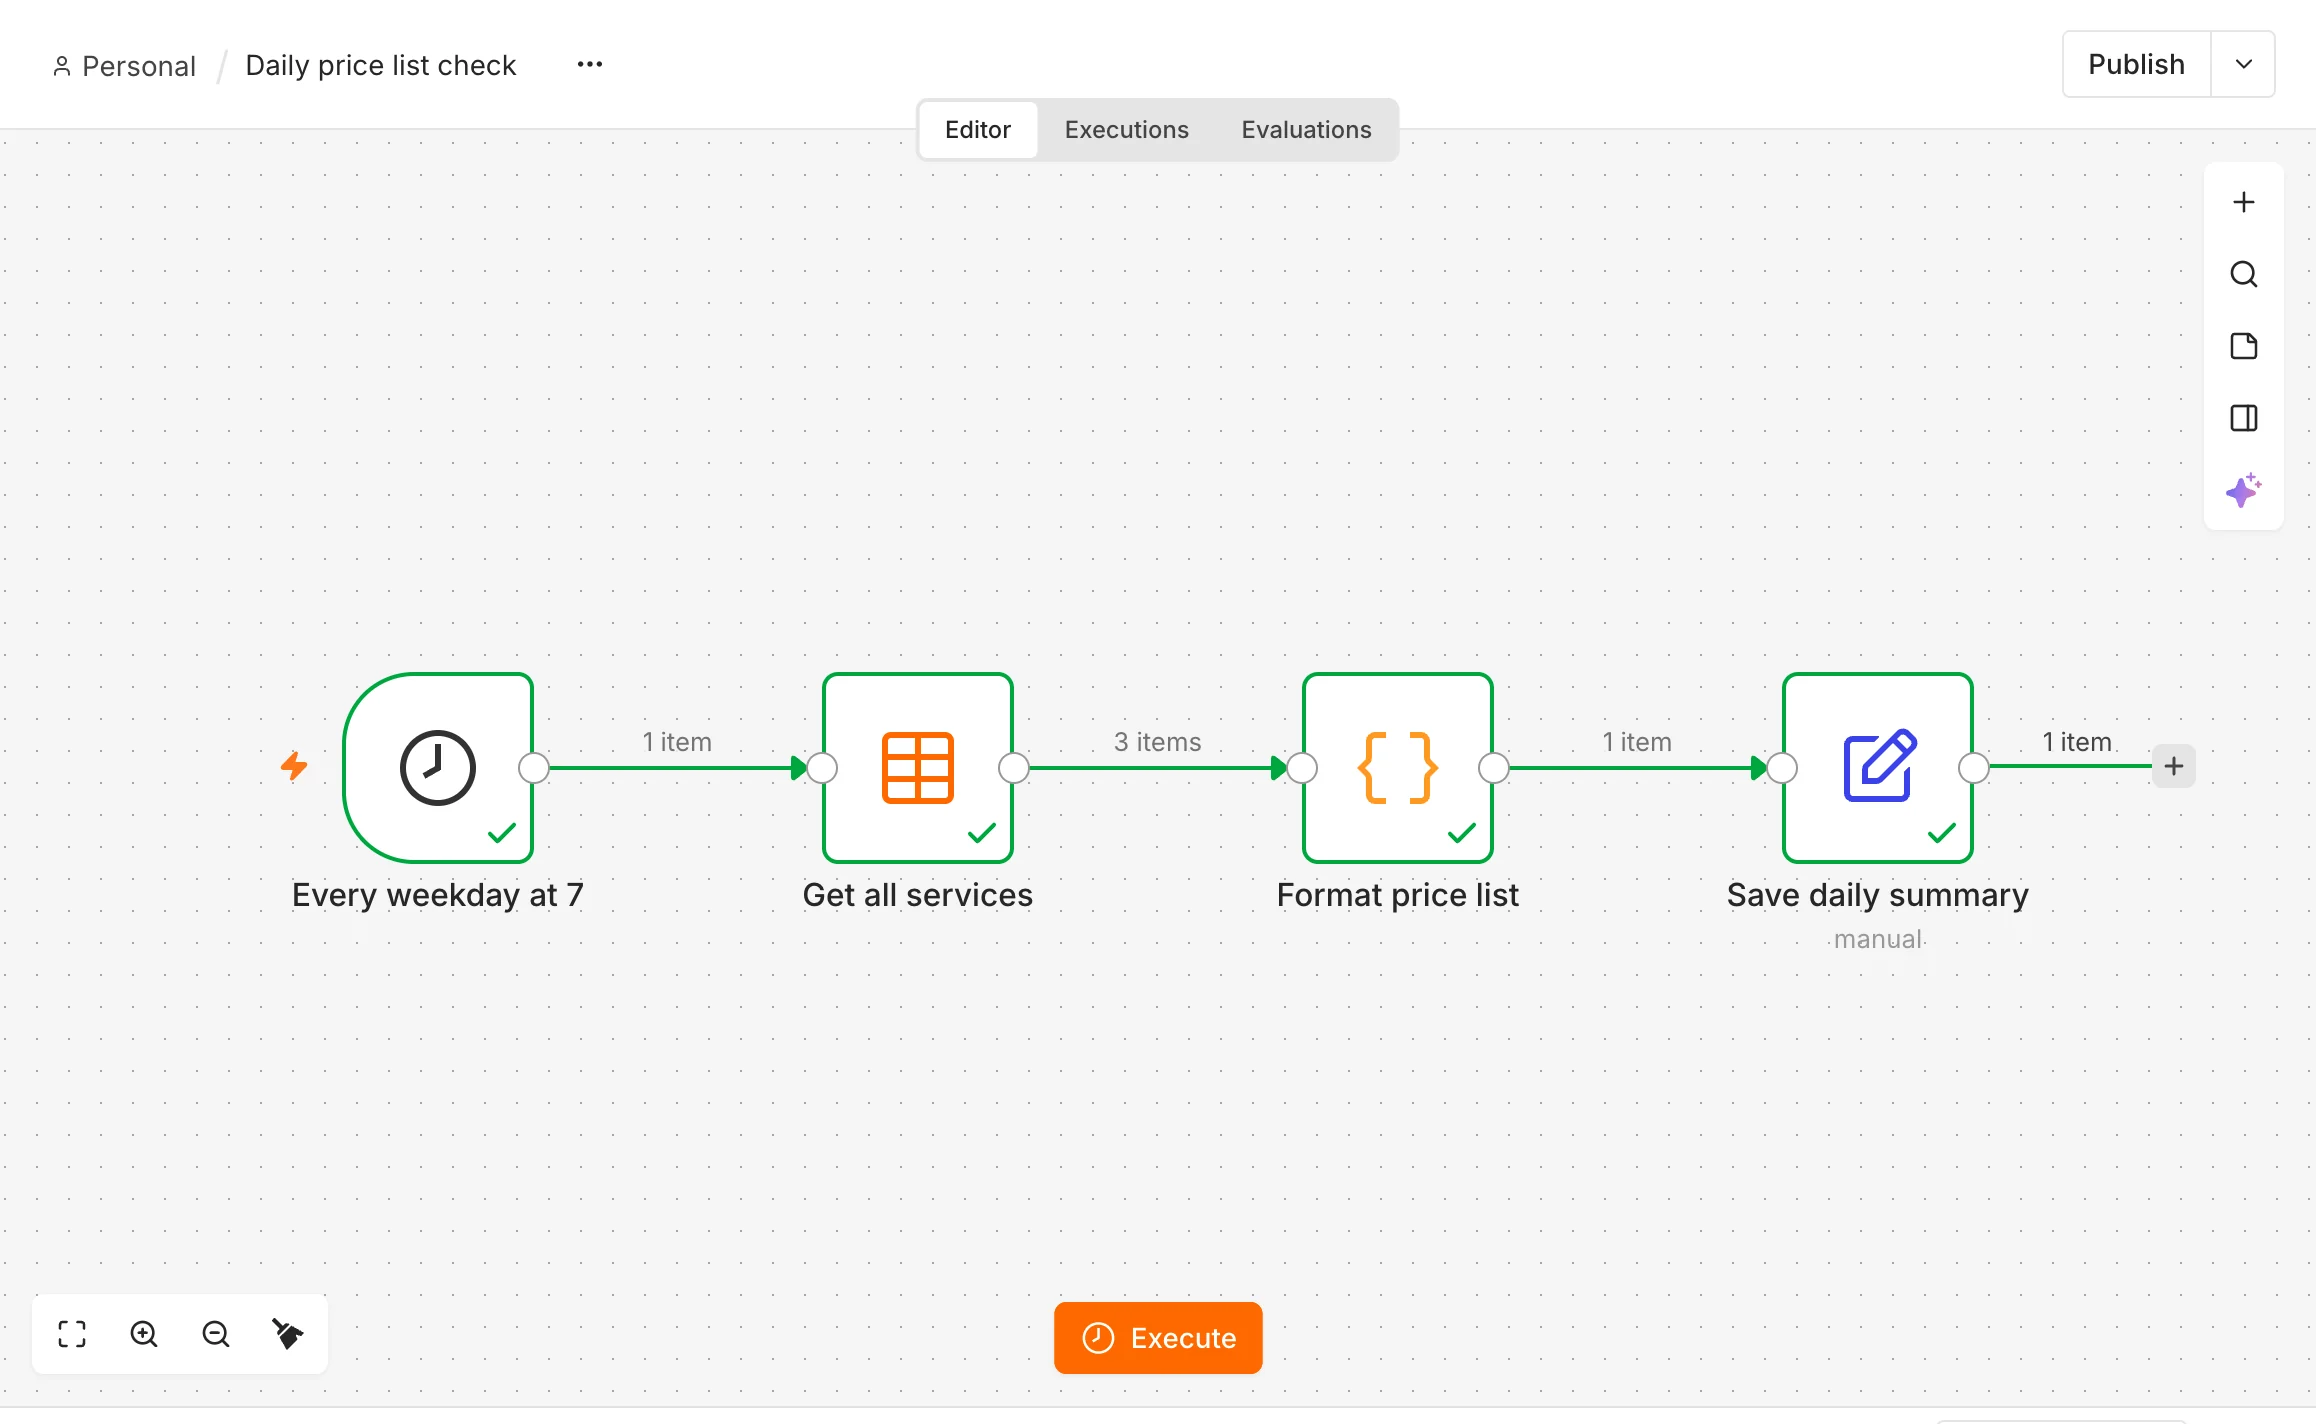
Task: Open the Save daily summary edit node
Action: coord(1877,767)
